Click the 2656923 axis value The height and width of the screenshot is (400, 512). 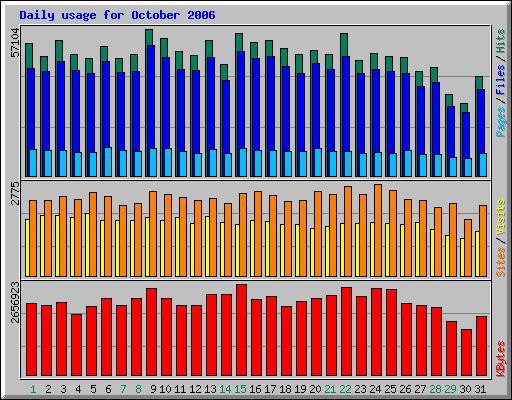coord(15,302)
